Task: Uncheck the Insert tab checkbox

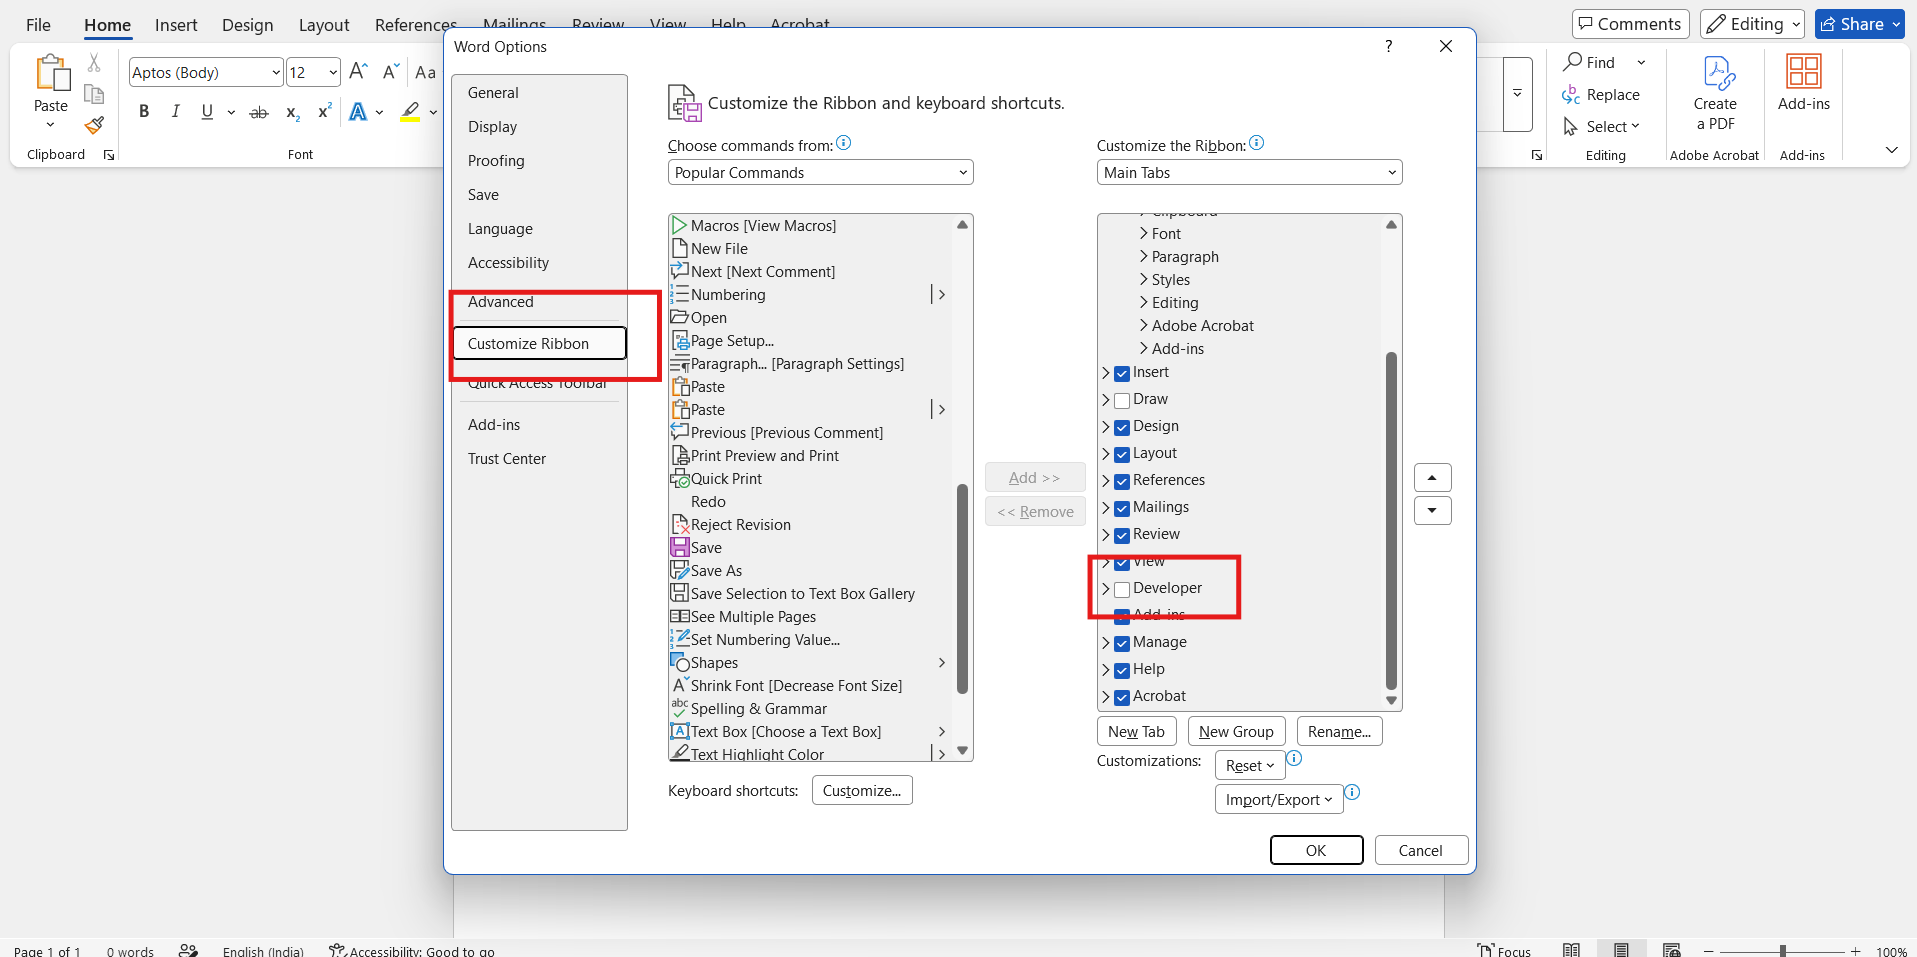Action: tap(1122, 374)
